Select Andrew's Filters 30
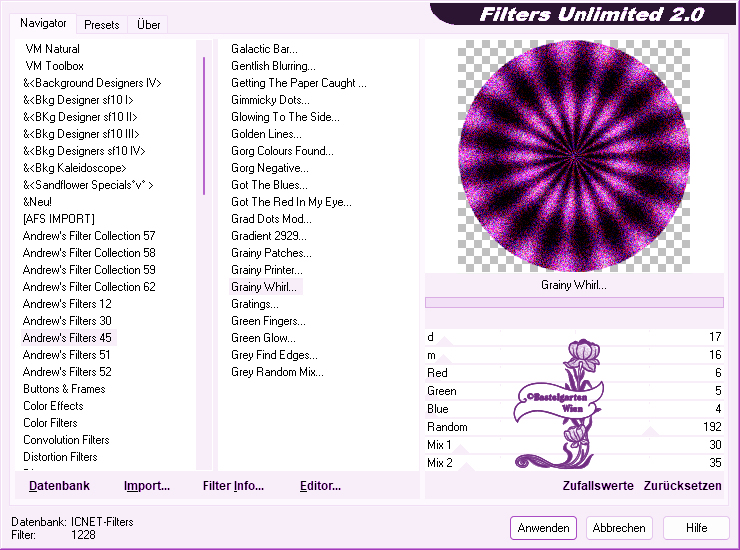Viewport: 740px width, 550px height. coord(67,321)
